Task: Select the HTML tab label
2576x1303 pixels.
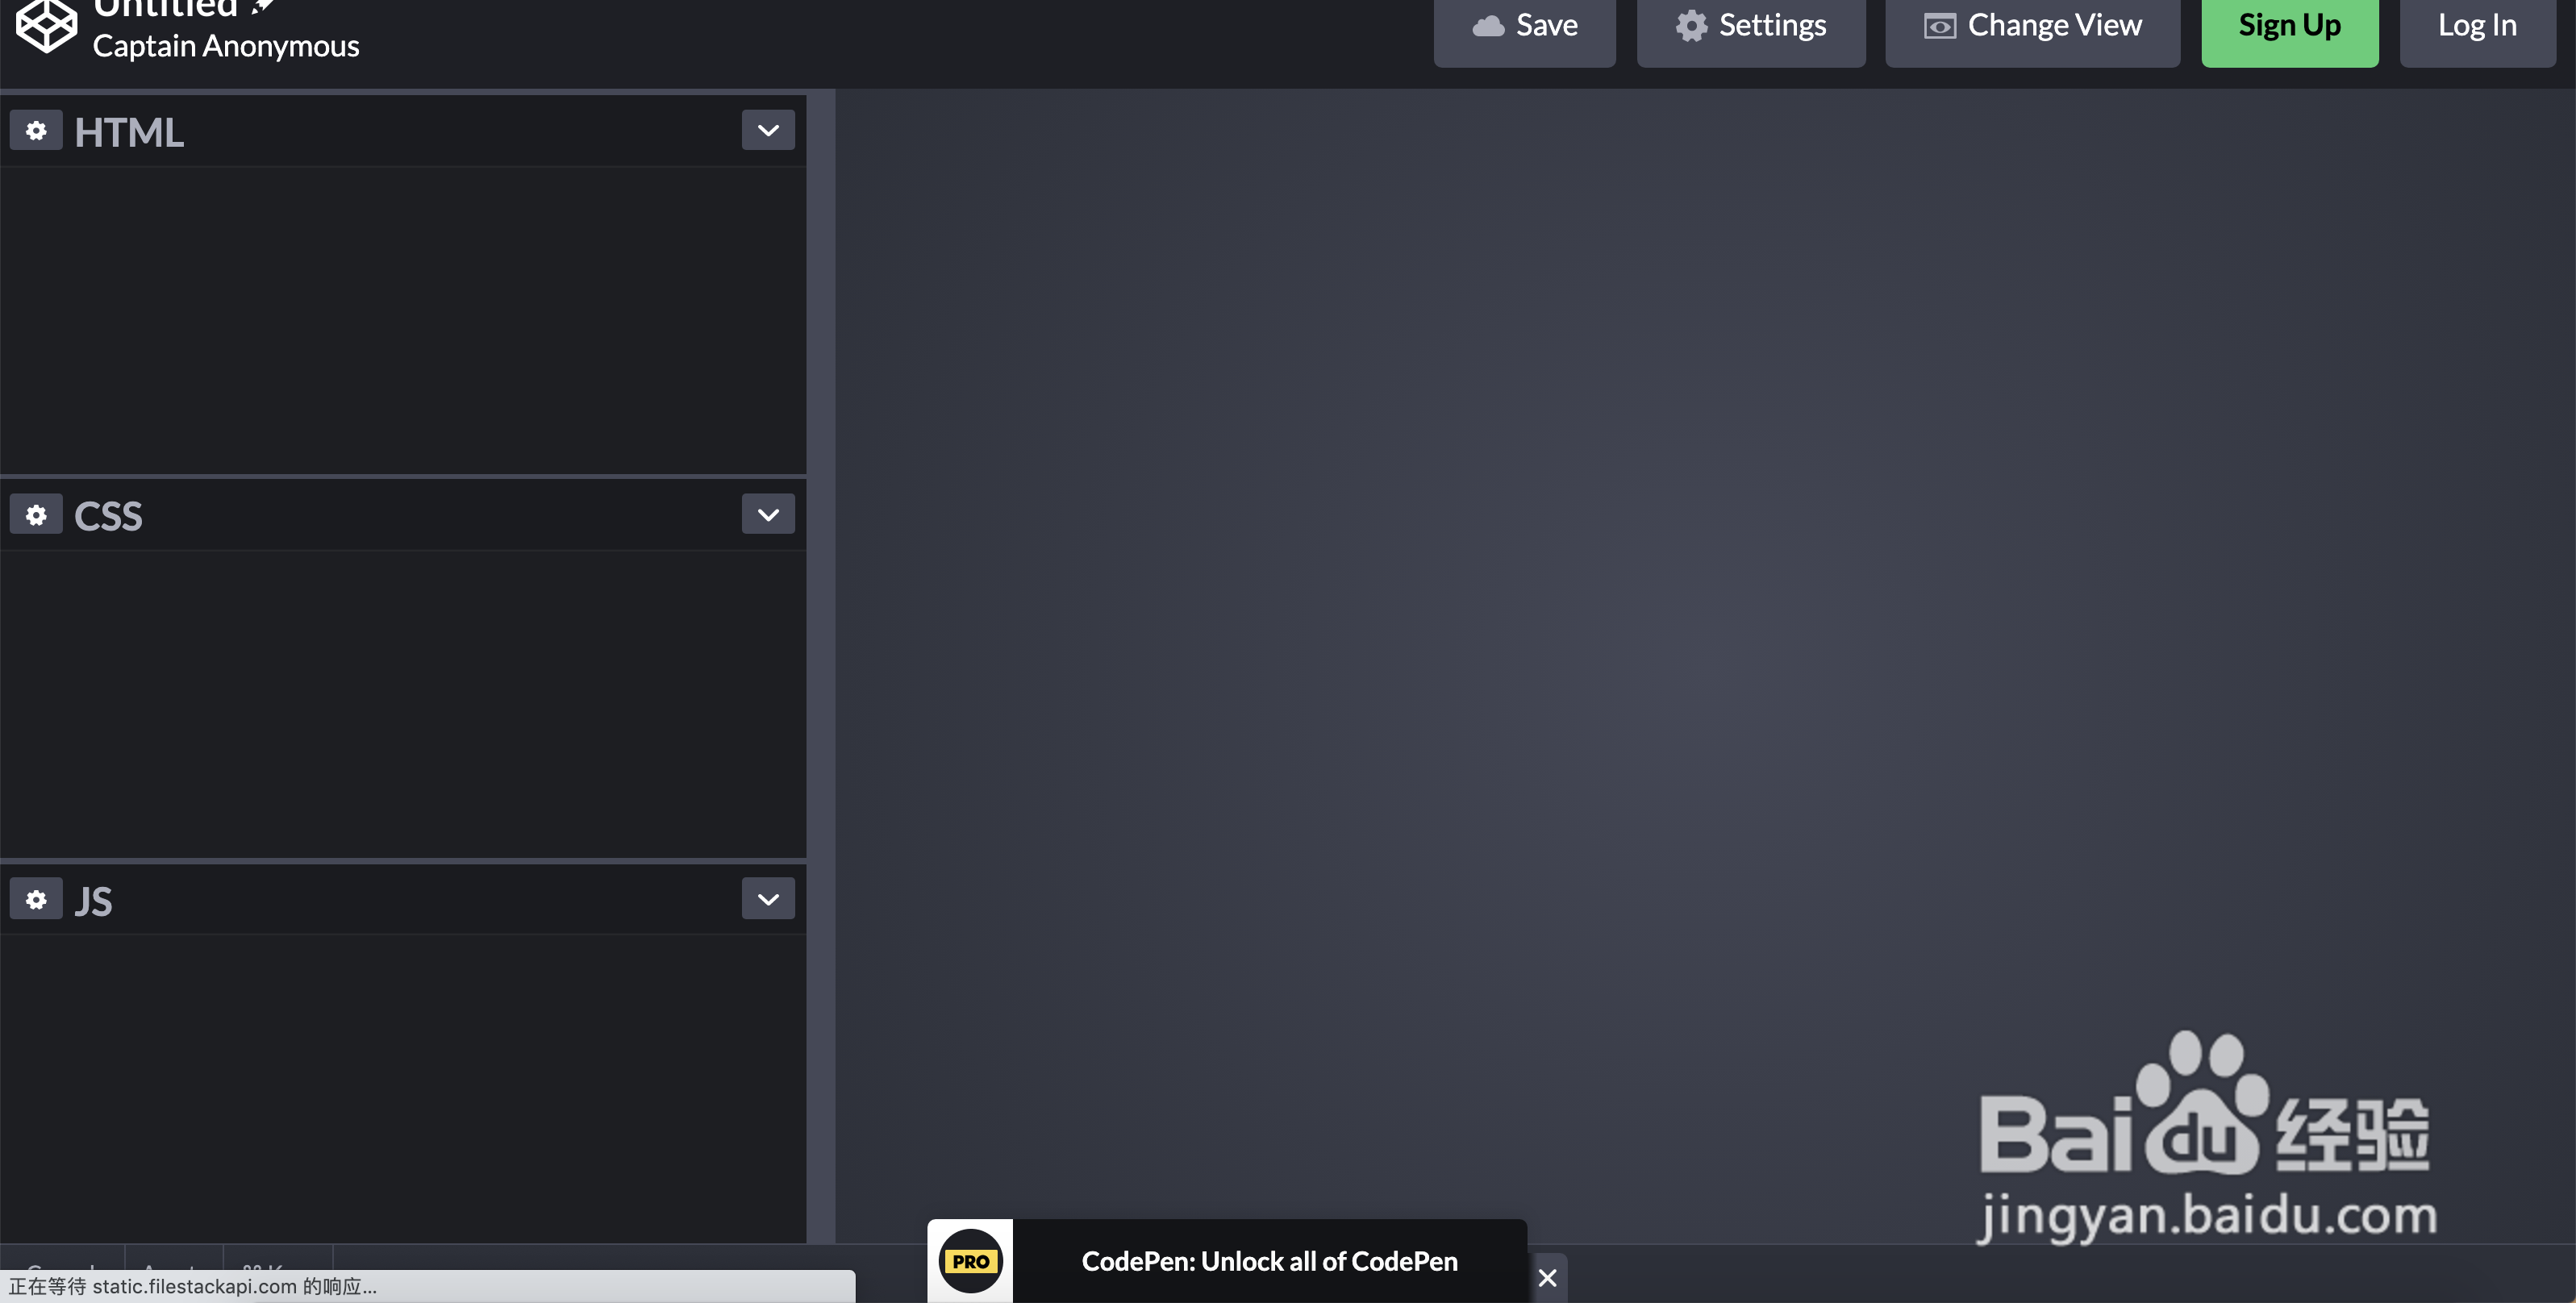Action: [130, 130]
